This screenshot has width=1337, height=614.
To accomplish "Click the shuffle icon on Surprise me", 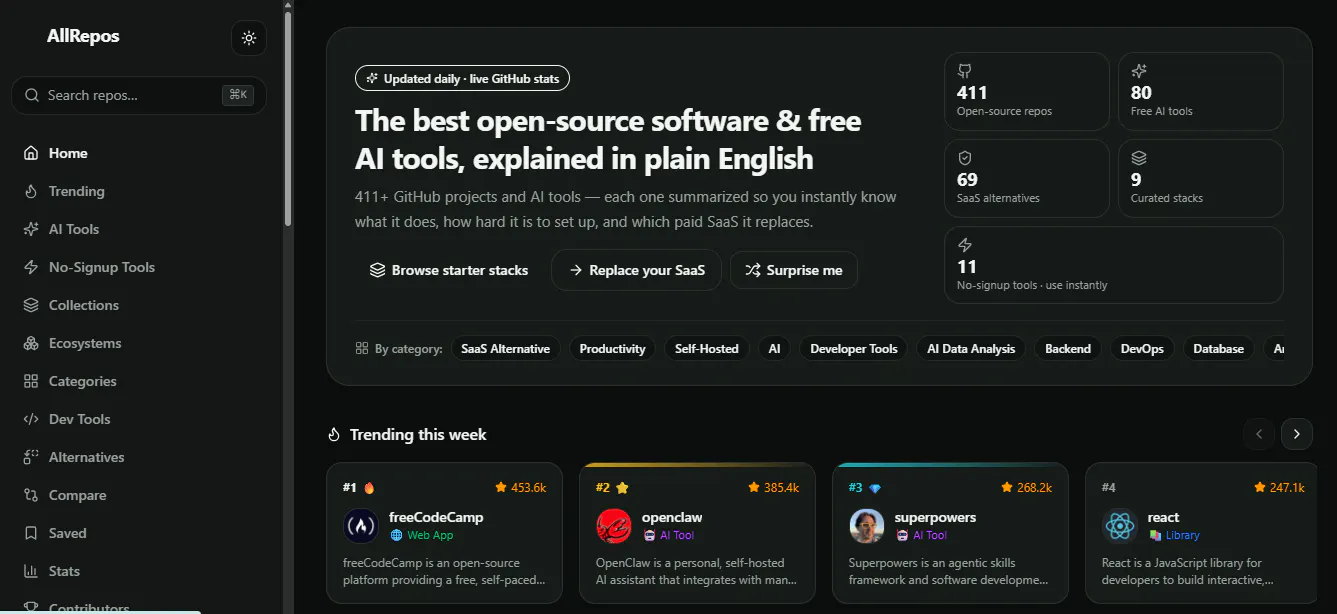I will (x=753, y=270).
